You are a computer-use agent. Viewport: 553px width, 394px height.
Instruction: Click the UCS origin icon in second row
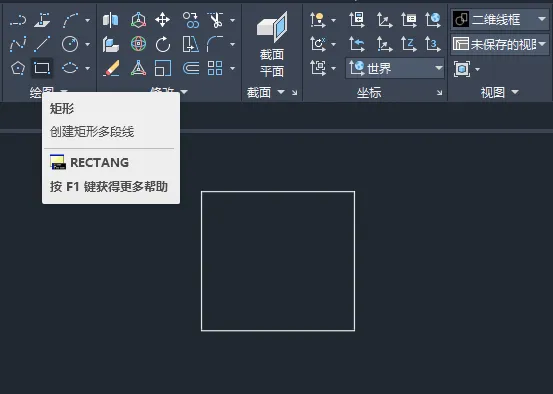(x=384, y=44)
